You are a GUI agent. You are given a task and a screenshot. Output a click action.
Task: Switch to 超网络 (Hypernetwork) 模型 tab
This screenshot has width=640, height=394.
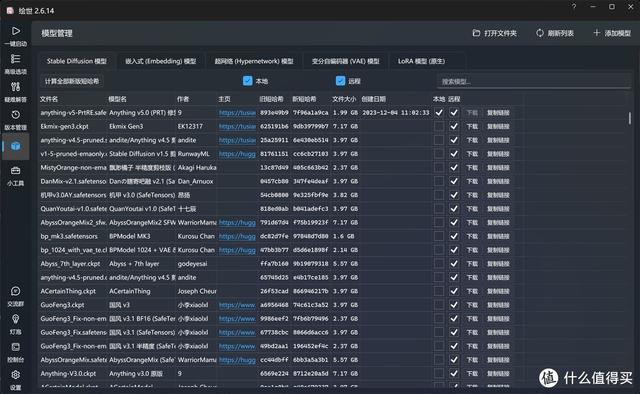pos(254,61)
